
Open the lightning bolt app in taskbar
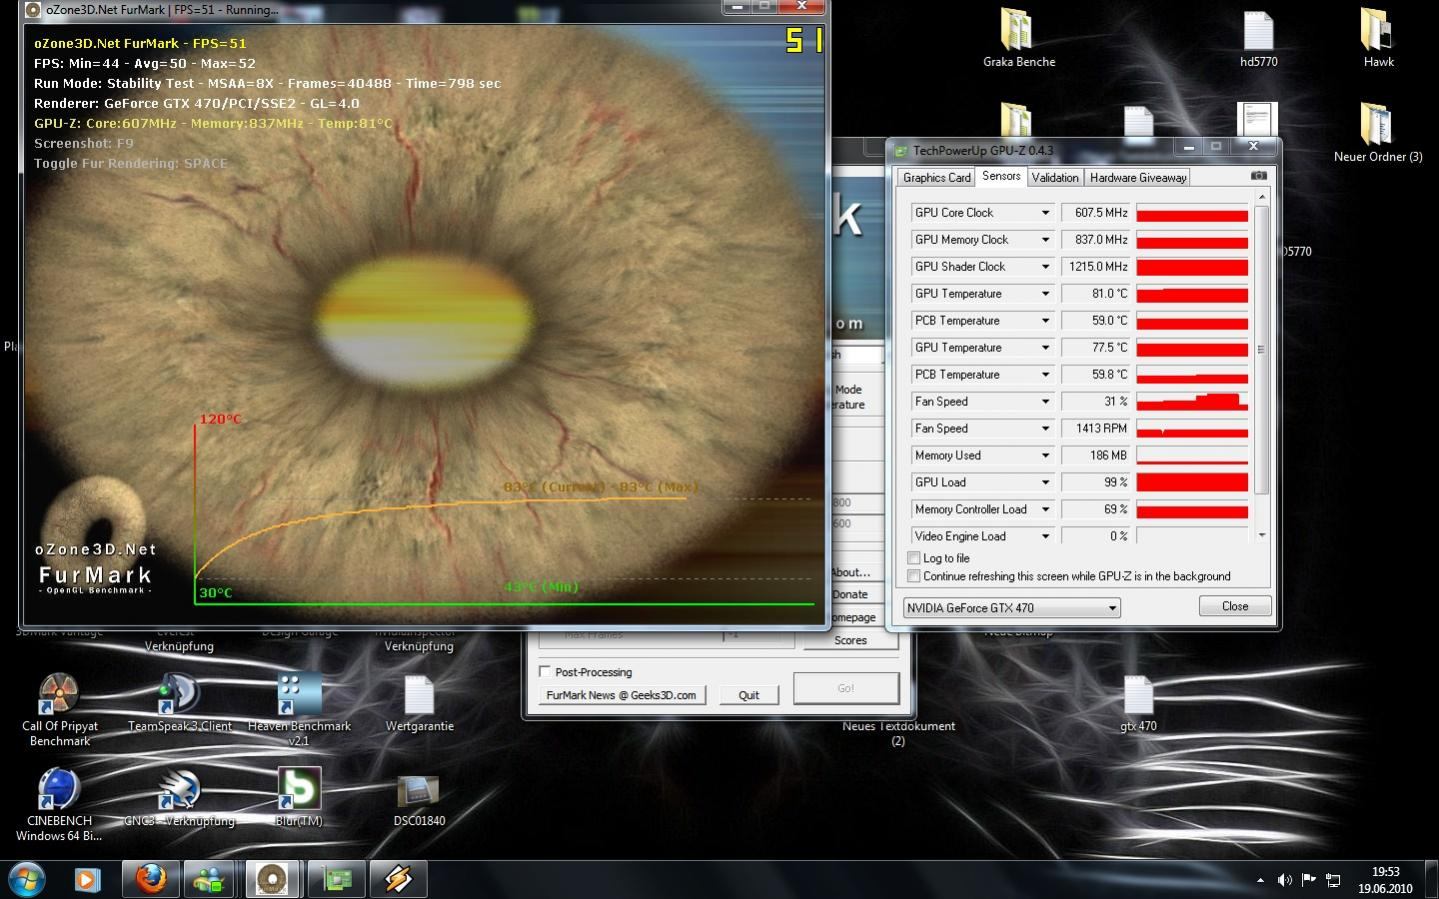(x=398, y=879)
